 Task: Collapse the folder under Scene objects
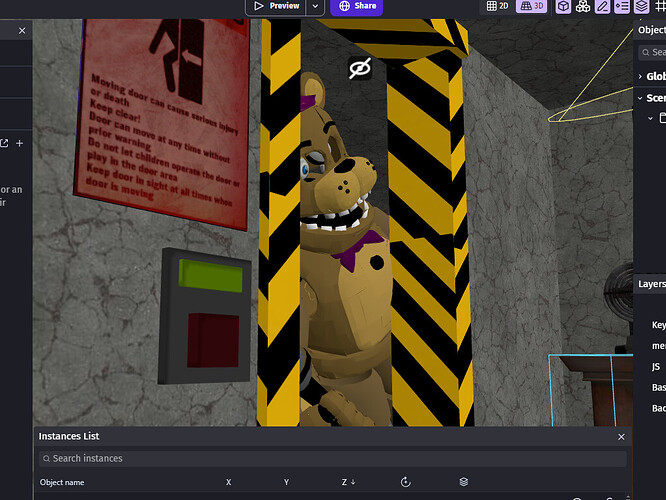650,118
